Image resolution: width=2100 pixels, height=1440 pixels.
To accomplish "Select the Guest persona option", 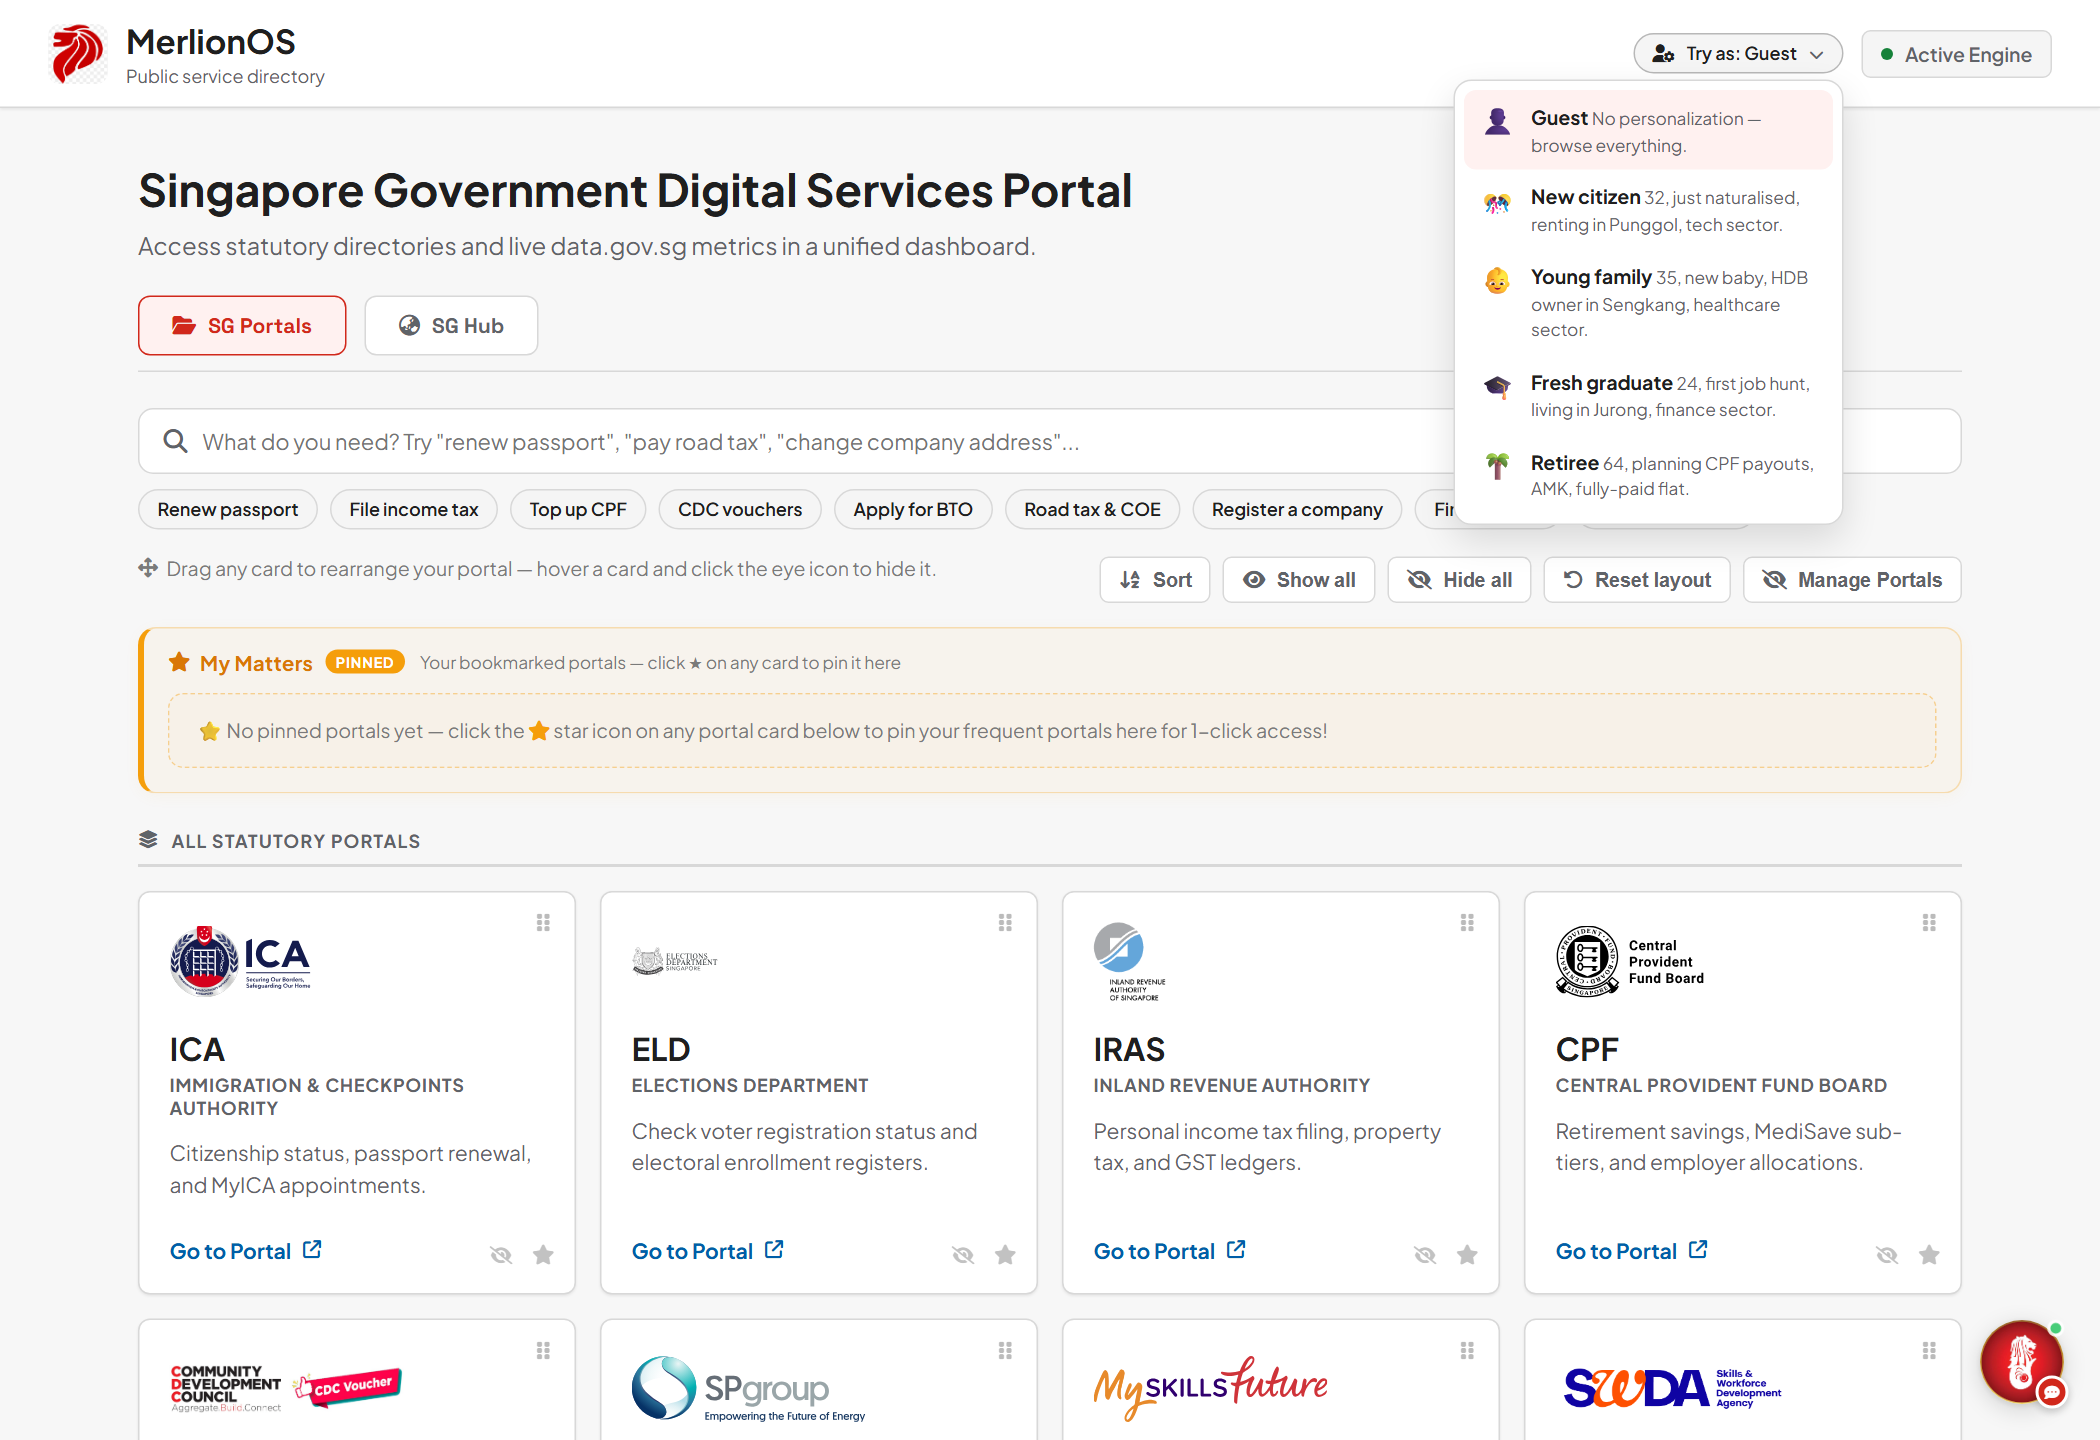I will pyautogui.click(x=1648, y=131).
